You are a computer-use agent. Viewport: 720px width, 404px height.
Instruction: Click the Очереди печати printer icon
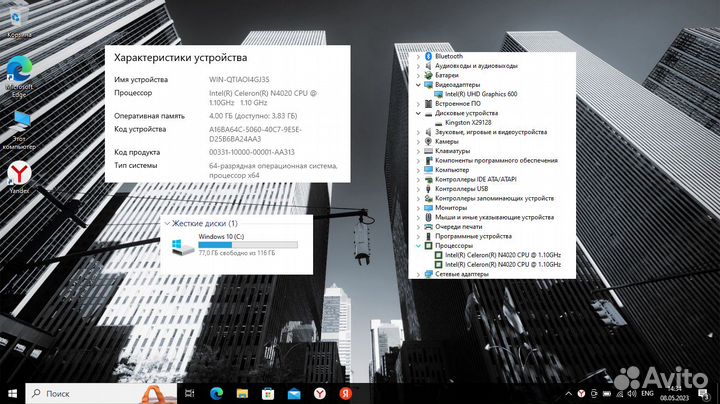tap(428, 227)
